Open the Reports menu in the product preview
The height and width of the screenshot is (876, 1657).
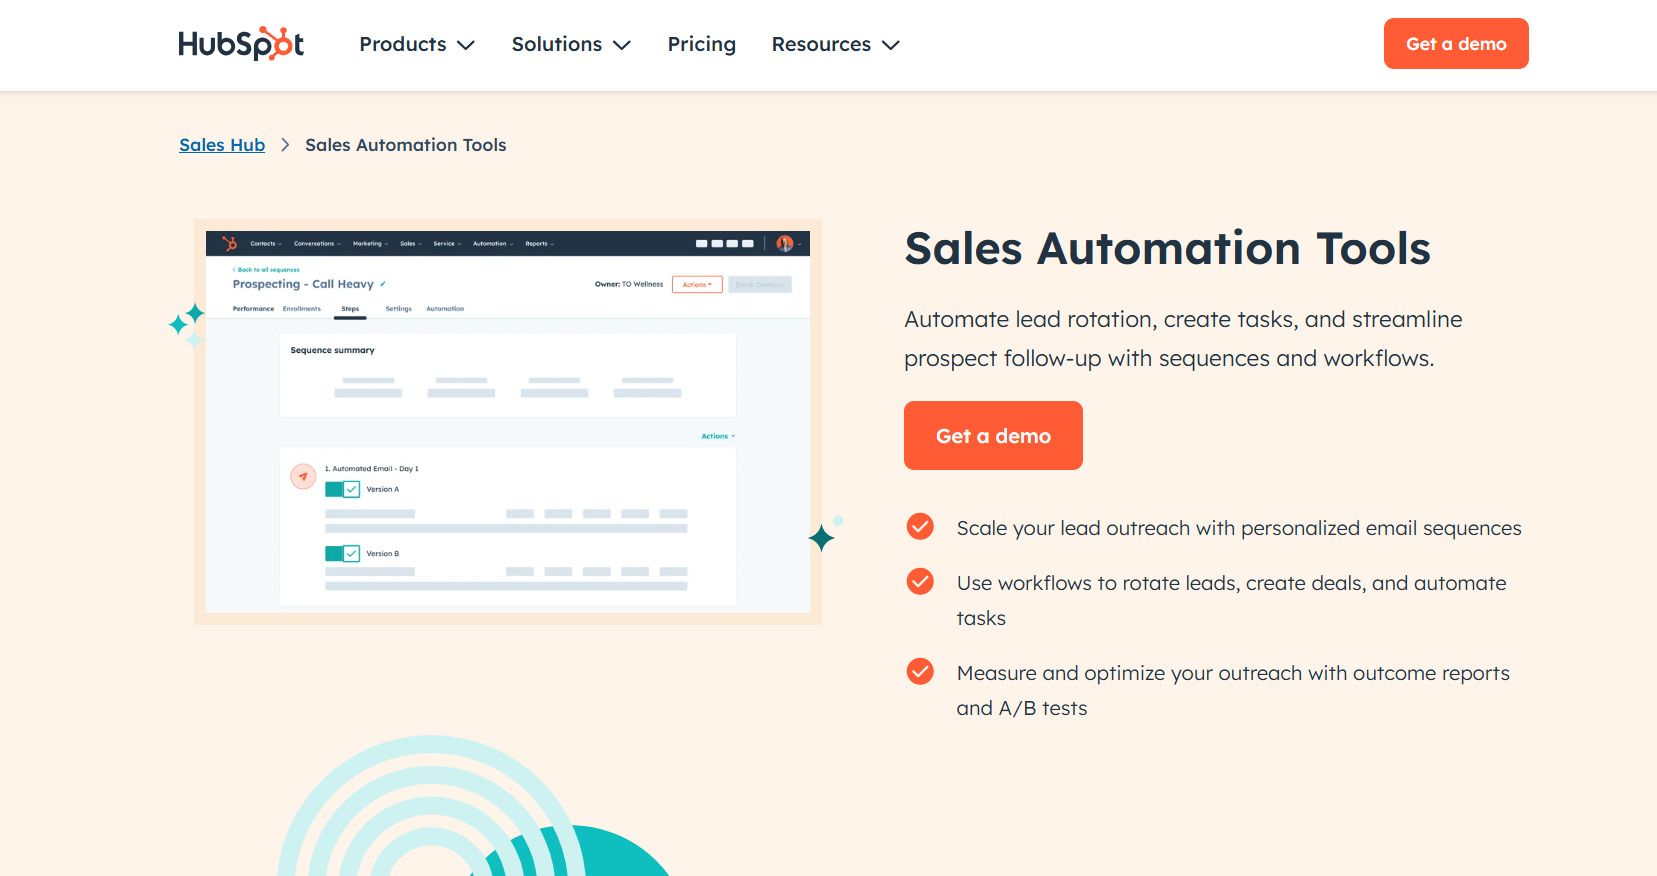tap(539, 243)
